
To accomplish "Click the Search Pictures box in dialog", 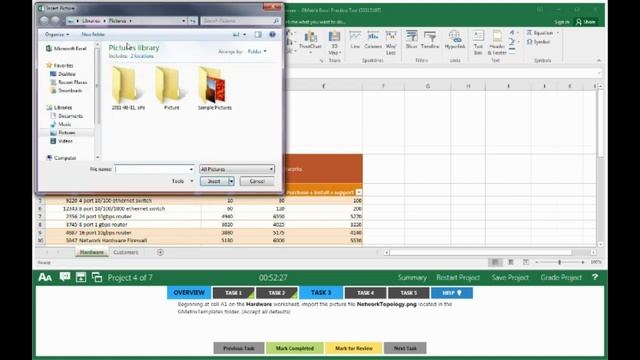I will [240, 21].
